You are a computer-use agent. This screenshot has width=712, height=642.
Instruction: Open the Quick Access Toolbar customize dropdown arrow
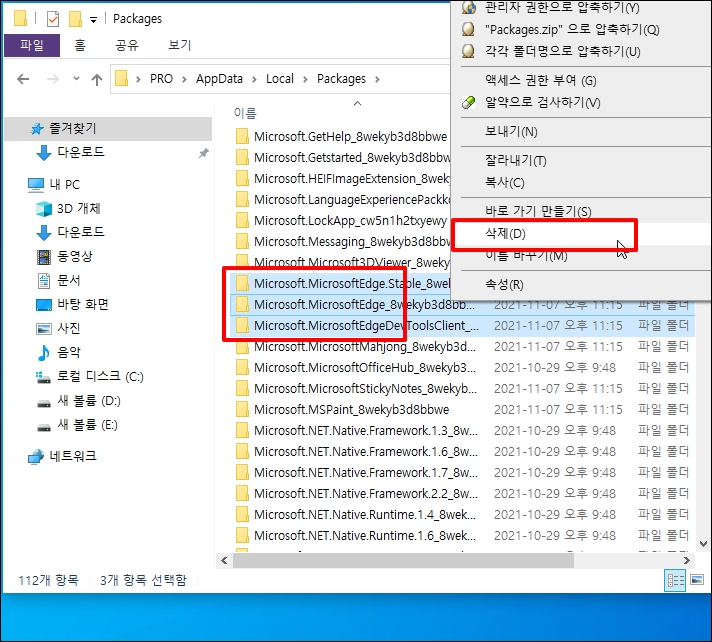(94, 20)
